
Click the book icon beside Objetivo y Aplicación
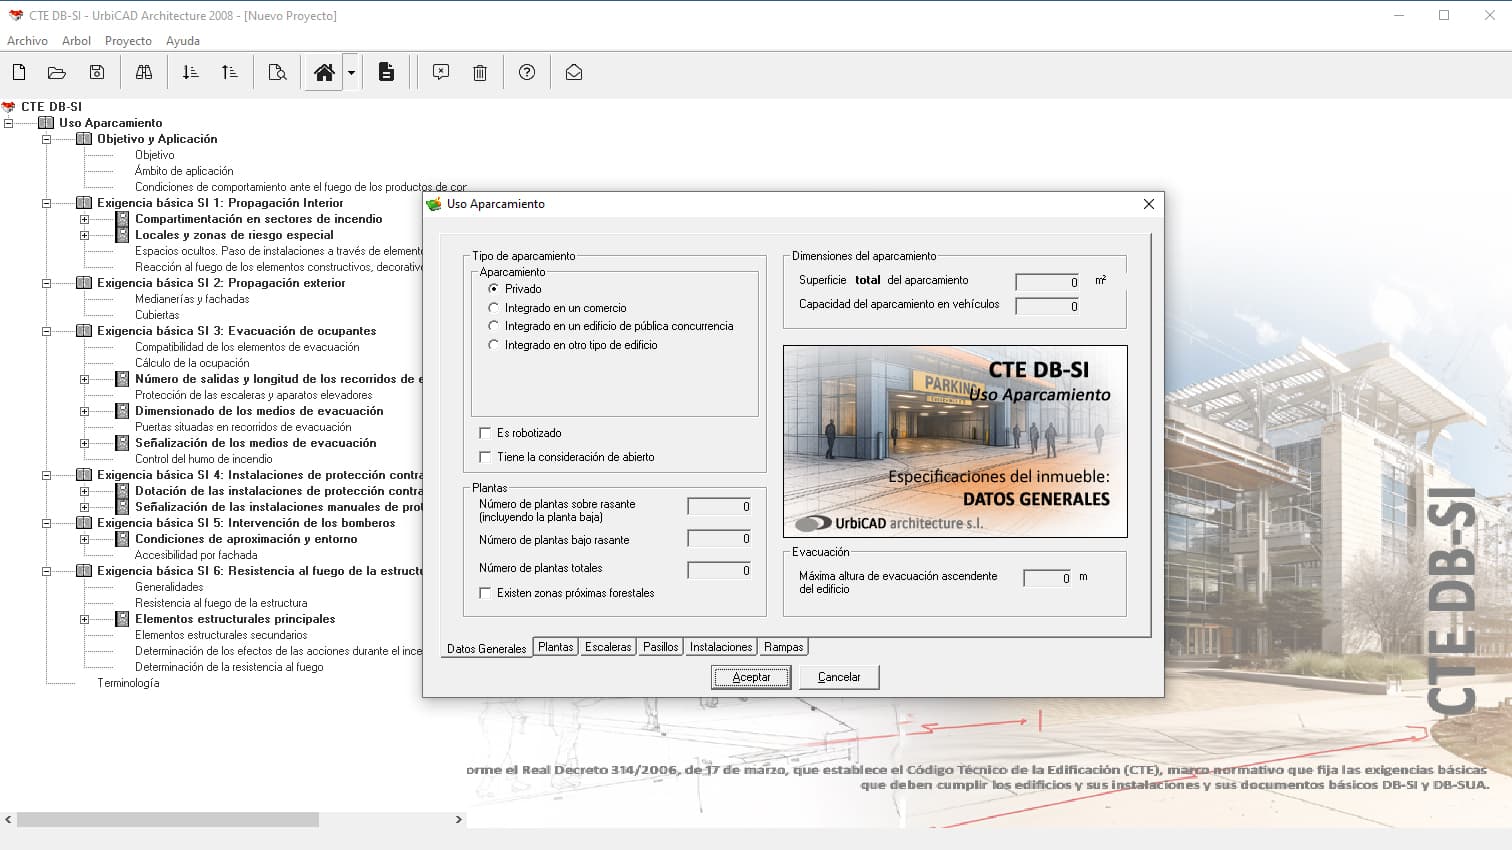(x=84, y=139)
